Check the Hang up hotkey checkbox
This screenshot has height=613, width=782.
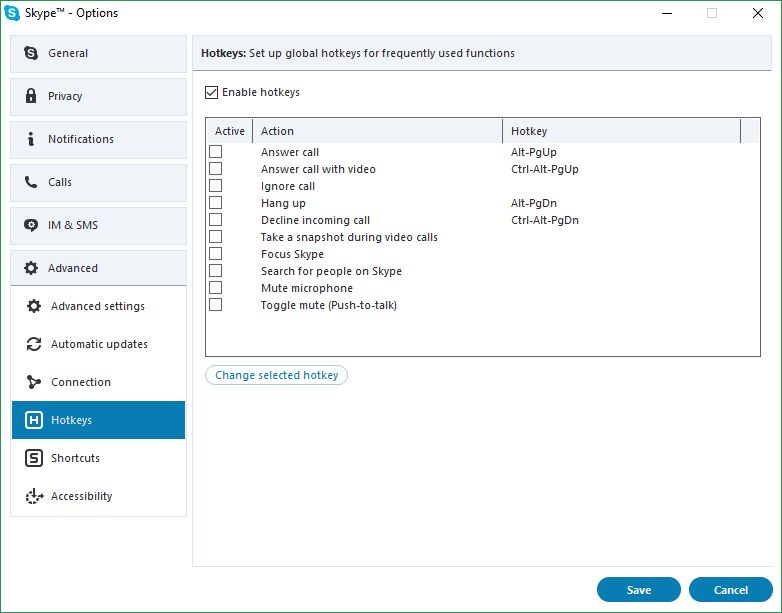point(215,203)
